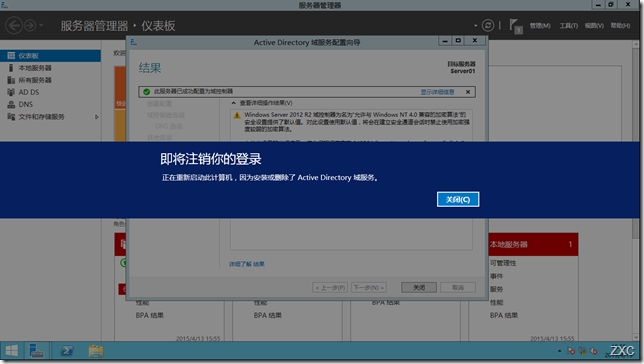Click the 上一步(P) button
This screenshot has width=644, height=364.
[330, 288]
